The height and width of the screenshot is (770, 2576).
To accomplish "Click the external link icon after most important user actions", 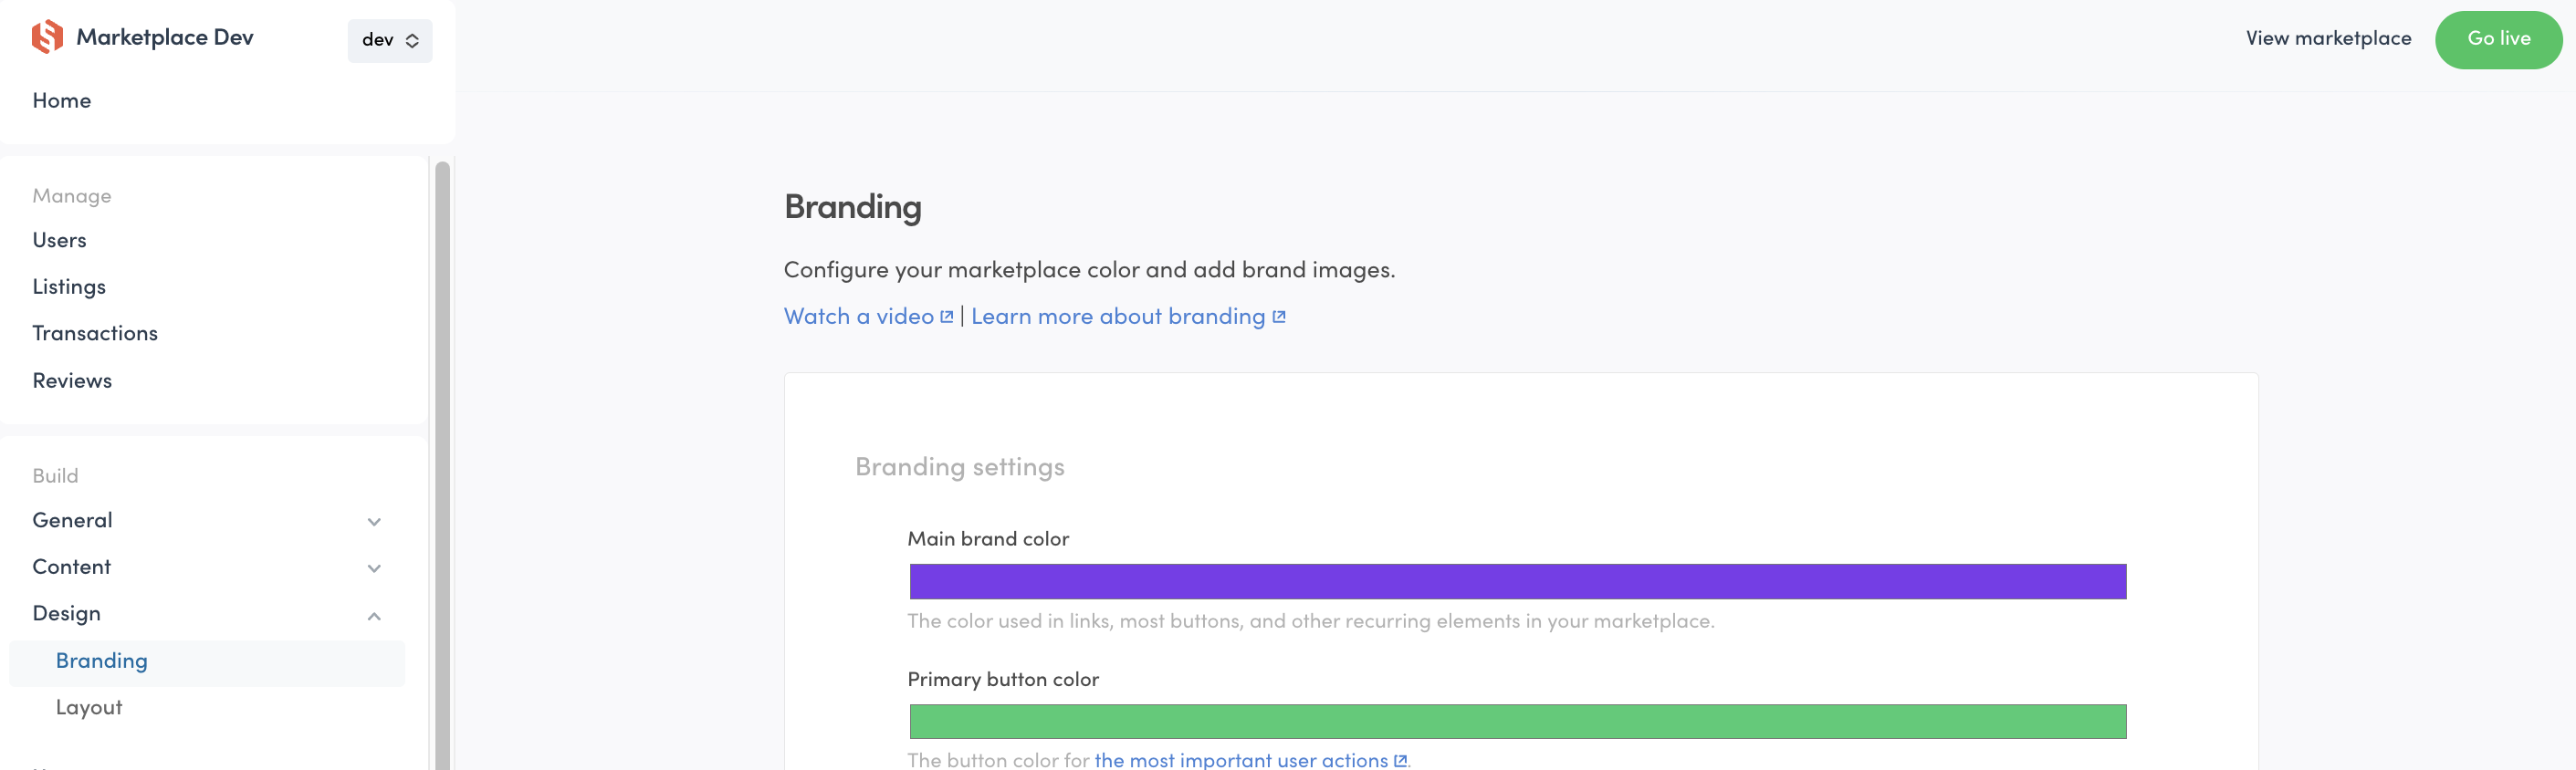I will (1400, 761).
